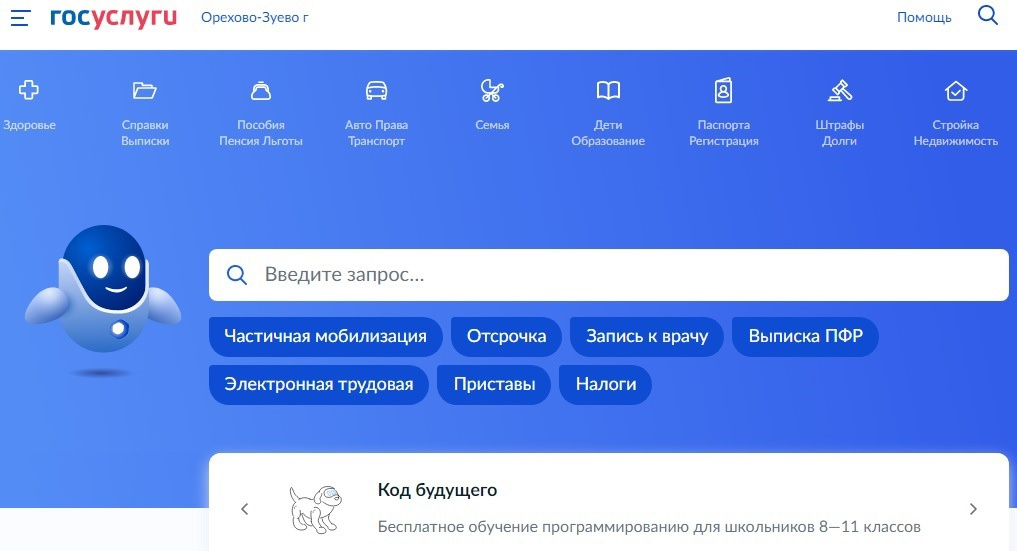Open the Семья category label
The image size is (1017, 551).
pyautogui.click(x=492, y=124)
